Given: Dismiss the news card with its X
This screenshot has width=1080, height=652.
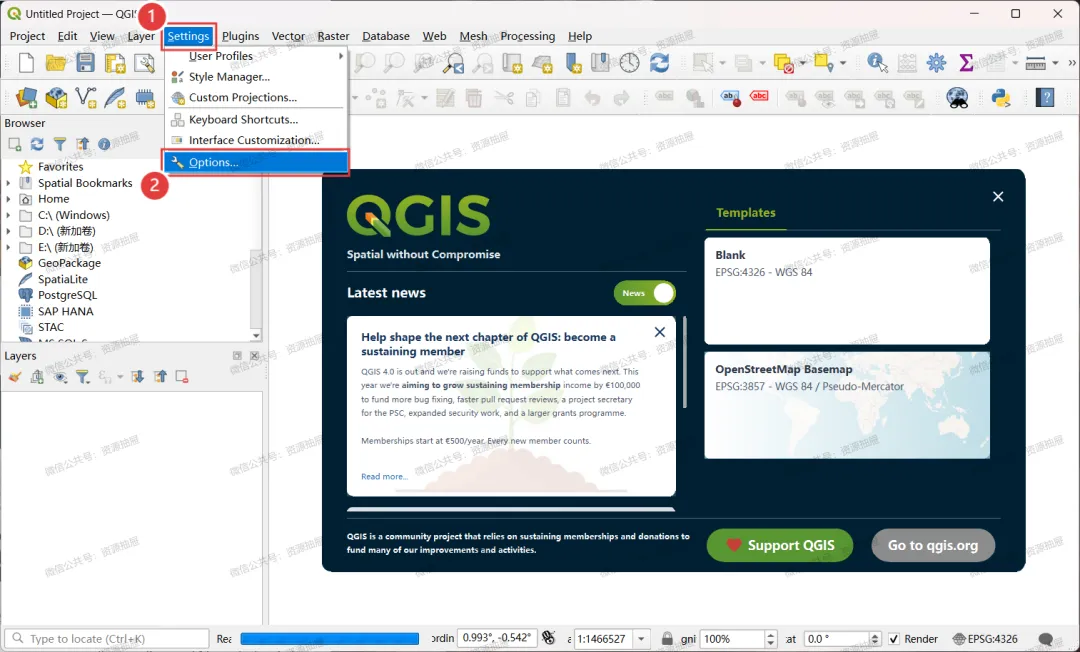Looking at the screenshot, I should [659, 332].
